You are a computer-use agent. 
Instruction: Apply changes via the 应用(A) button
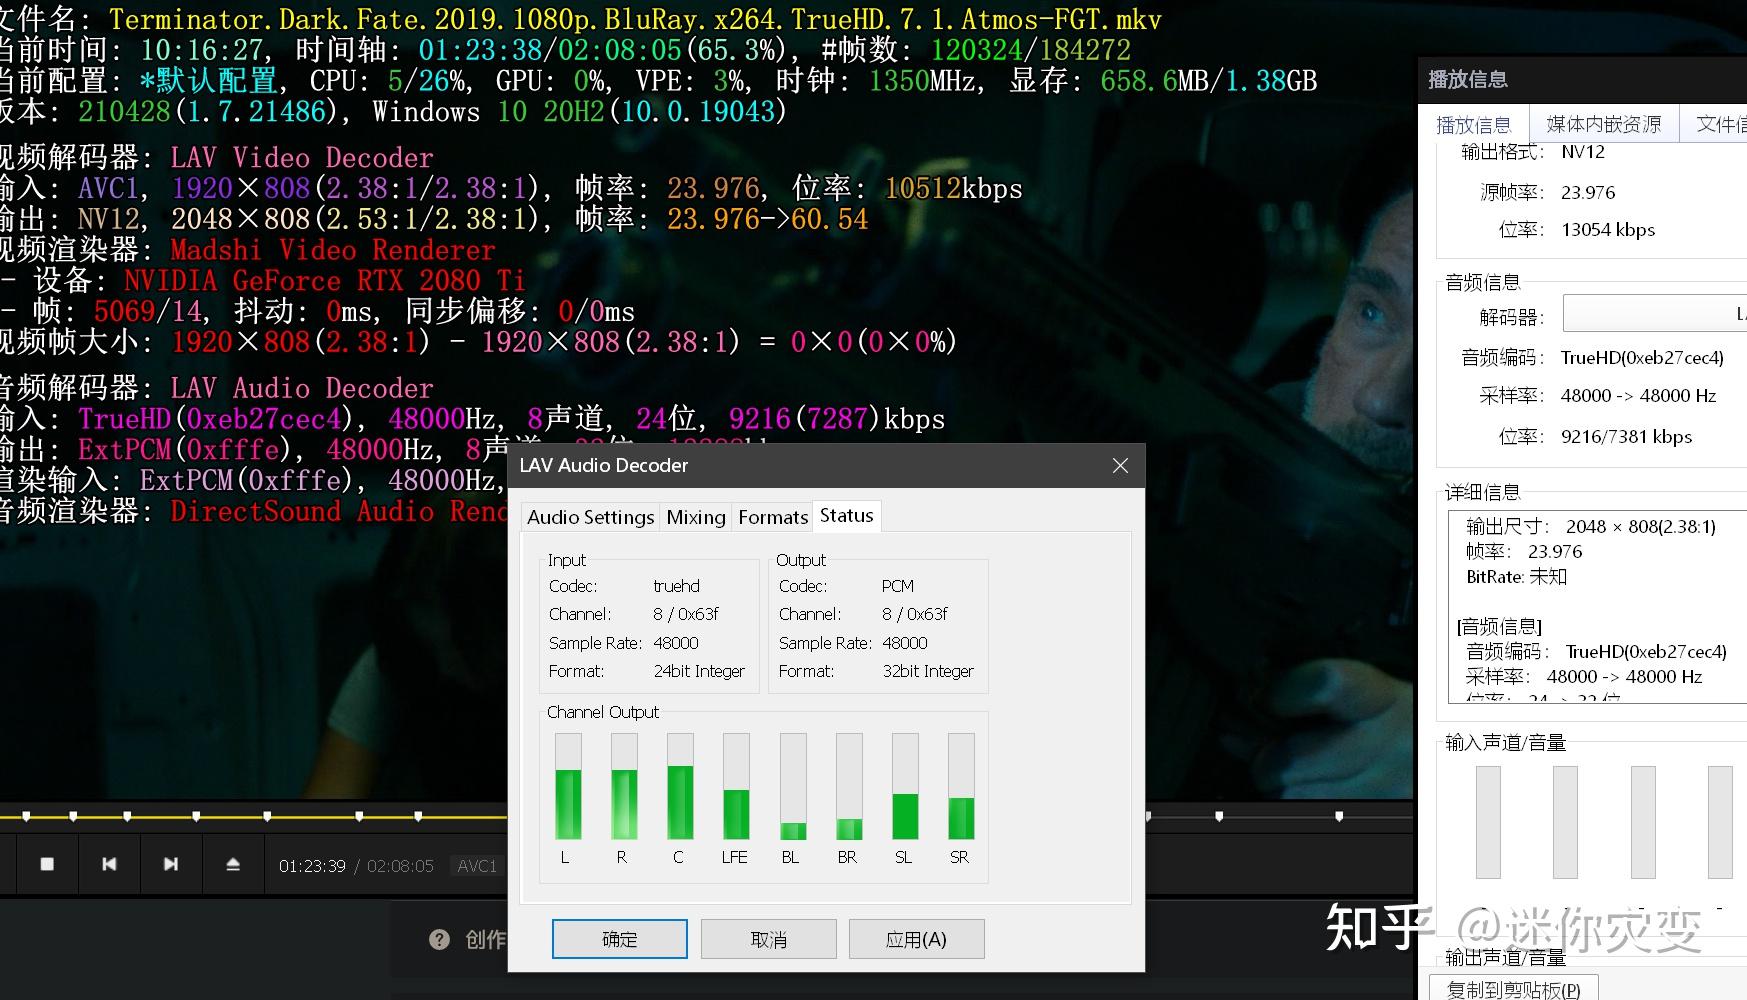[x=916, y=939]
